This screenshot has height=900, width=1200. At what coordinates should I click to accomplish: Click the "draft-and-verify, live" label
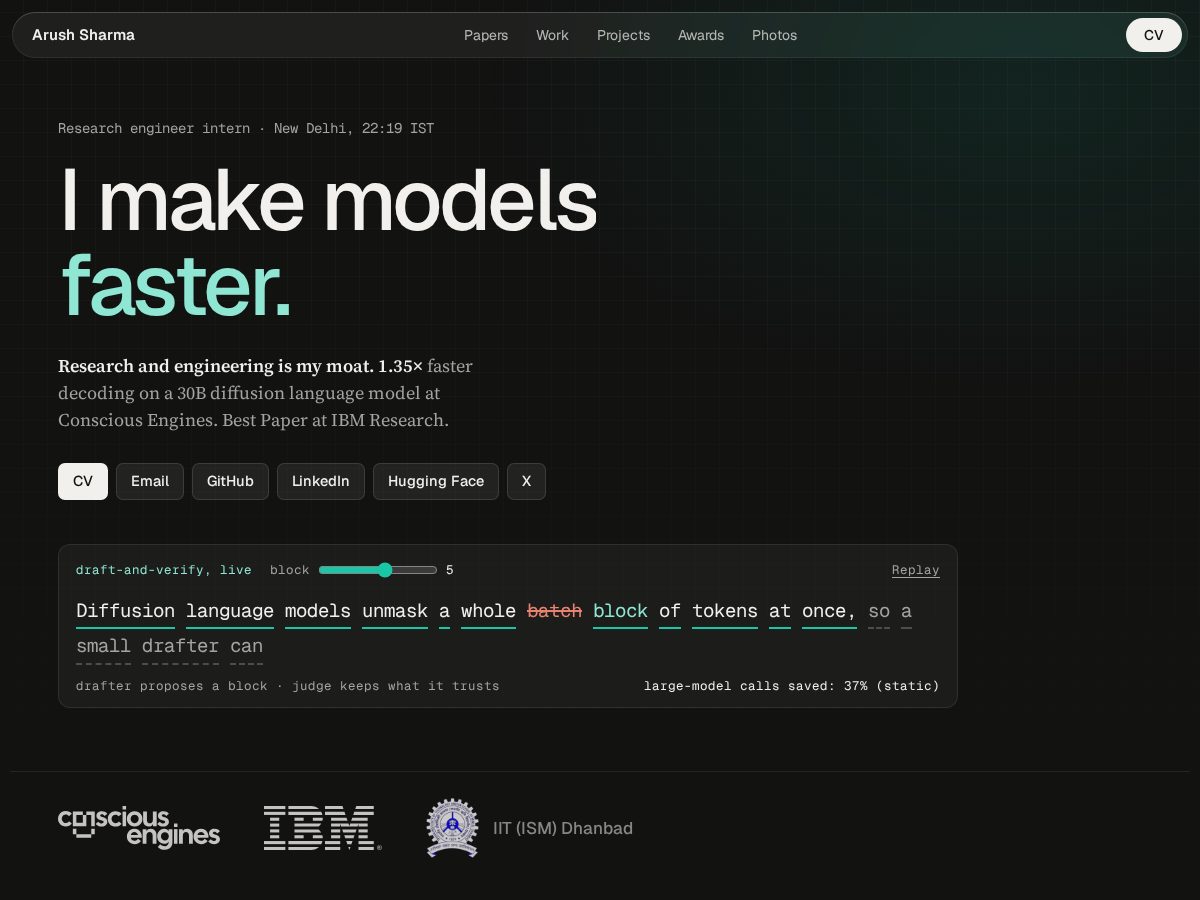pos(164,570)
